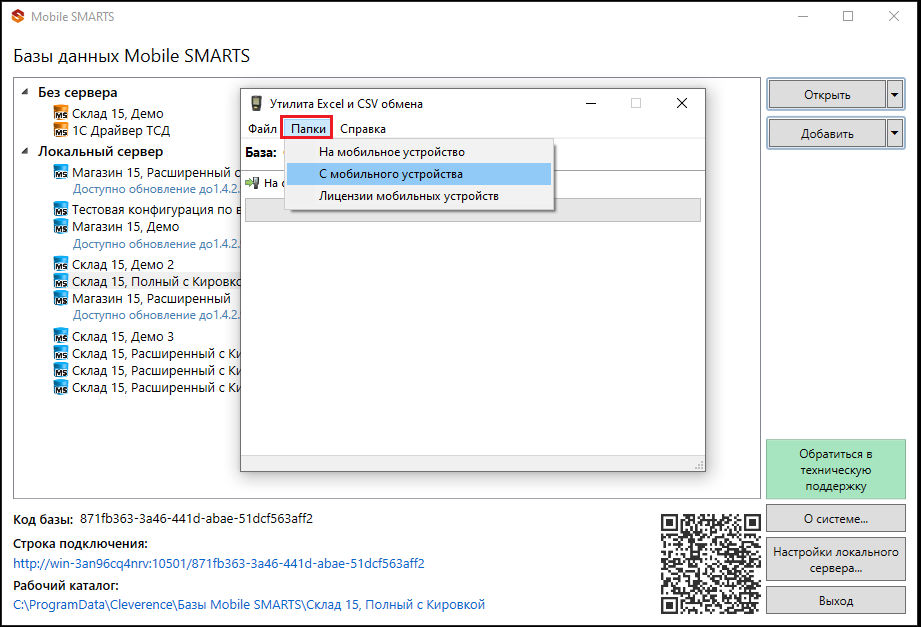Click the database code 871fb363 text
This screenshot has height=627, width=921.
[196, 518]
